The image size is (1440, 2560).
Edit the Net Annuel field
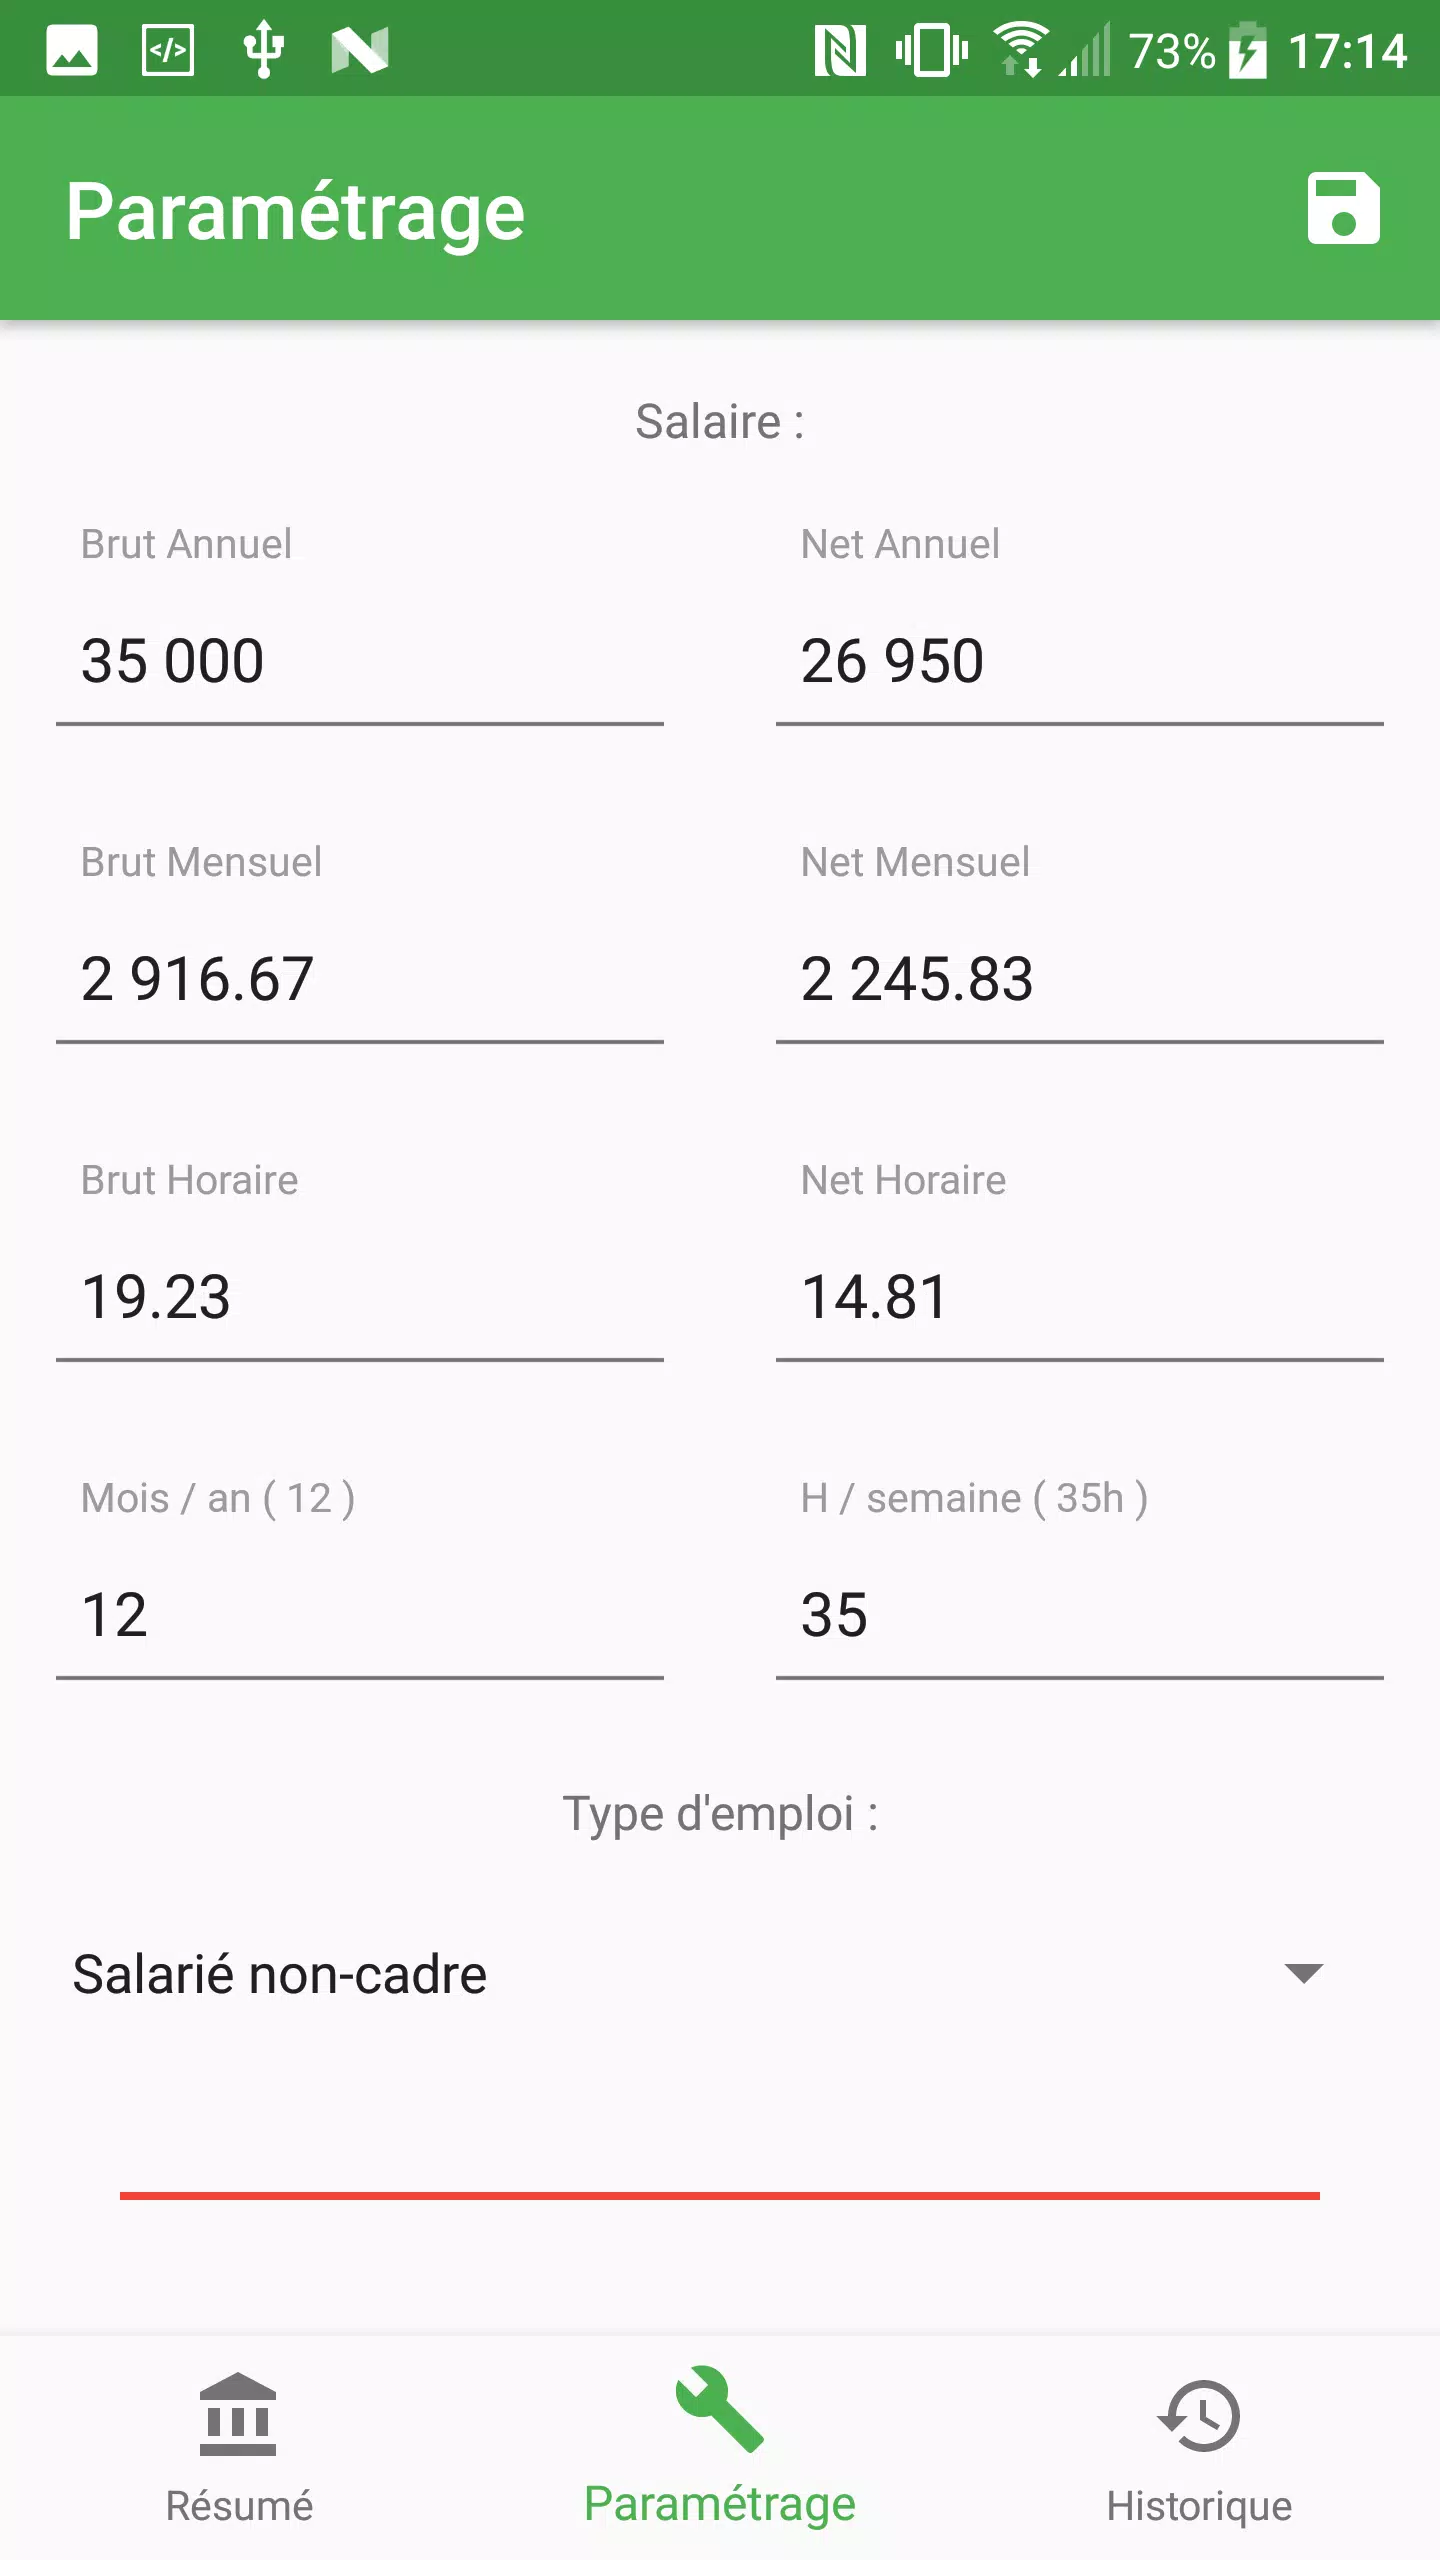click(x=1080, y=662)
